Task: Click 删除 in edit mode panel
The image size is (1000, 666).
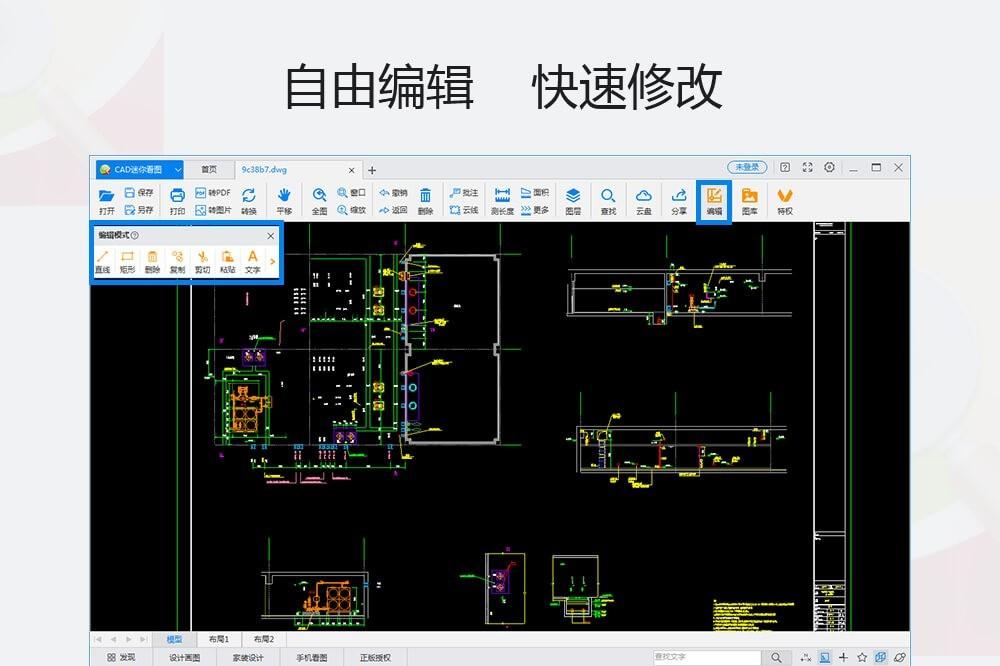Action: 152,262
